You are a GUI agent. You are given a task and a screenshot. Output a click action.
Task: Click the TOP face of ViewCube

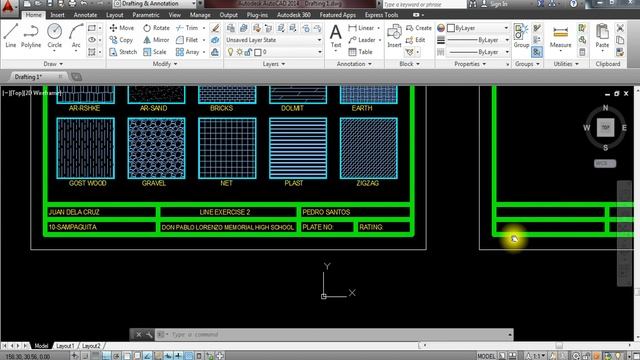605,127
